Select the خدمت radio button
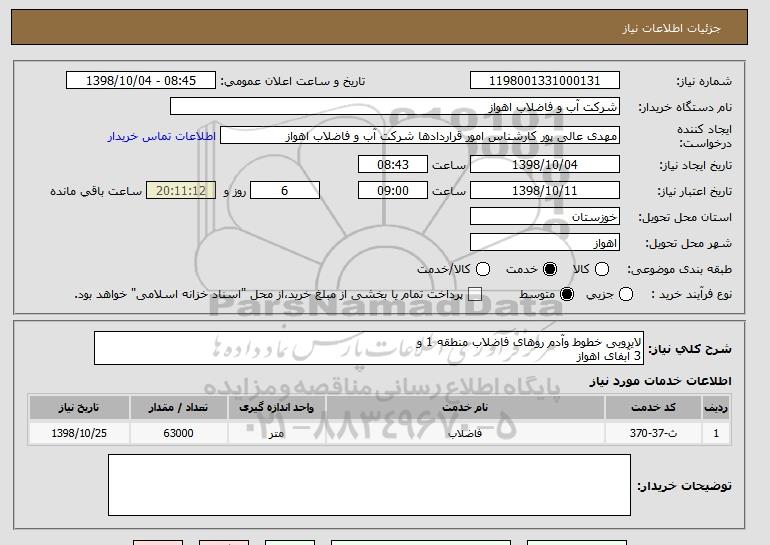770x545 pixels. (x=550, y=269)
